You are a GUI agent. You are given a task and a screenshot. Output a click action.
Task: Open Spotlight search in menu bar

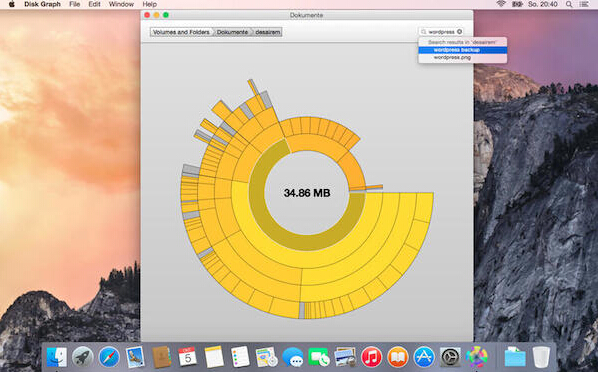569,4
